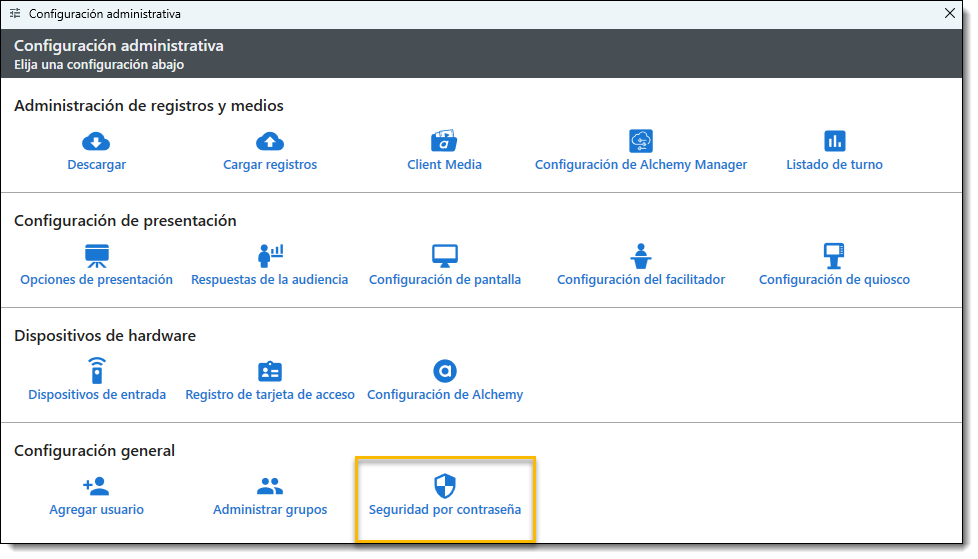Viewport: 978px width, 559px height.
Task: Open the Configuración de Alchemy Manager icon
Action: point(641,141)
